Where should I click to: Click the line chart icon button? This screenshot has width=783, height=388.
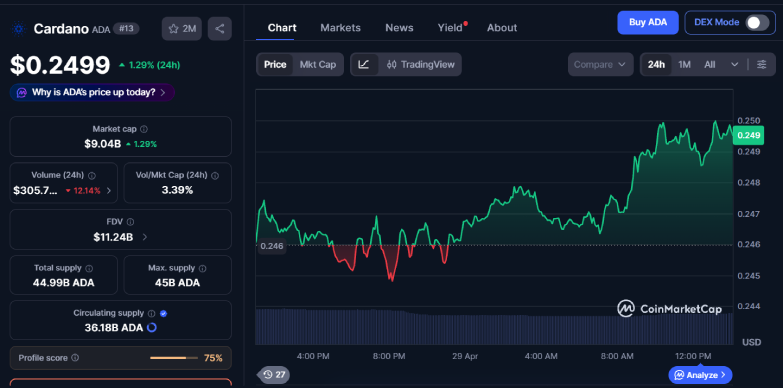coord(364,64)
